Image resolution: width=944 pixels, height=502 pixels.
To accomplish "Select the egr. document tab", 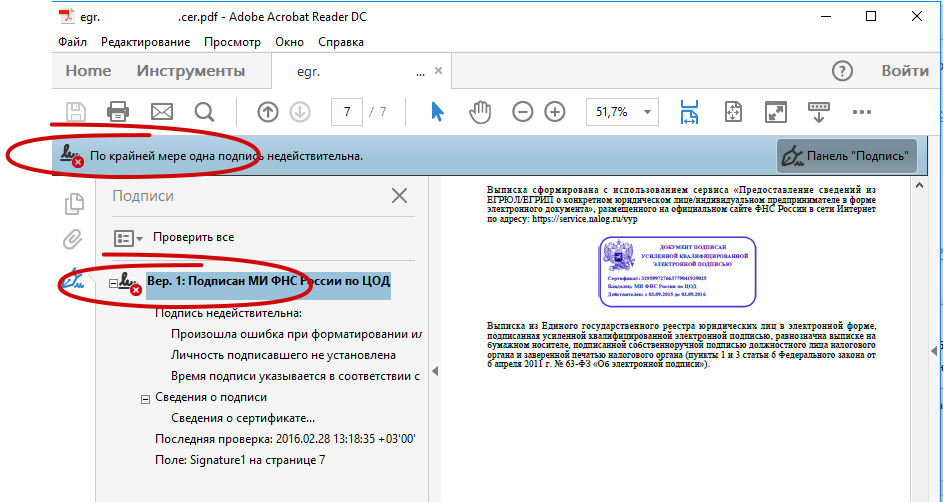I will [x=361, y=71].
